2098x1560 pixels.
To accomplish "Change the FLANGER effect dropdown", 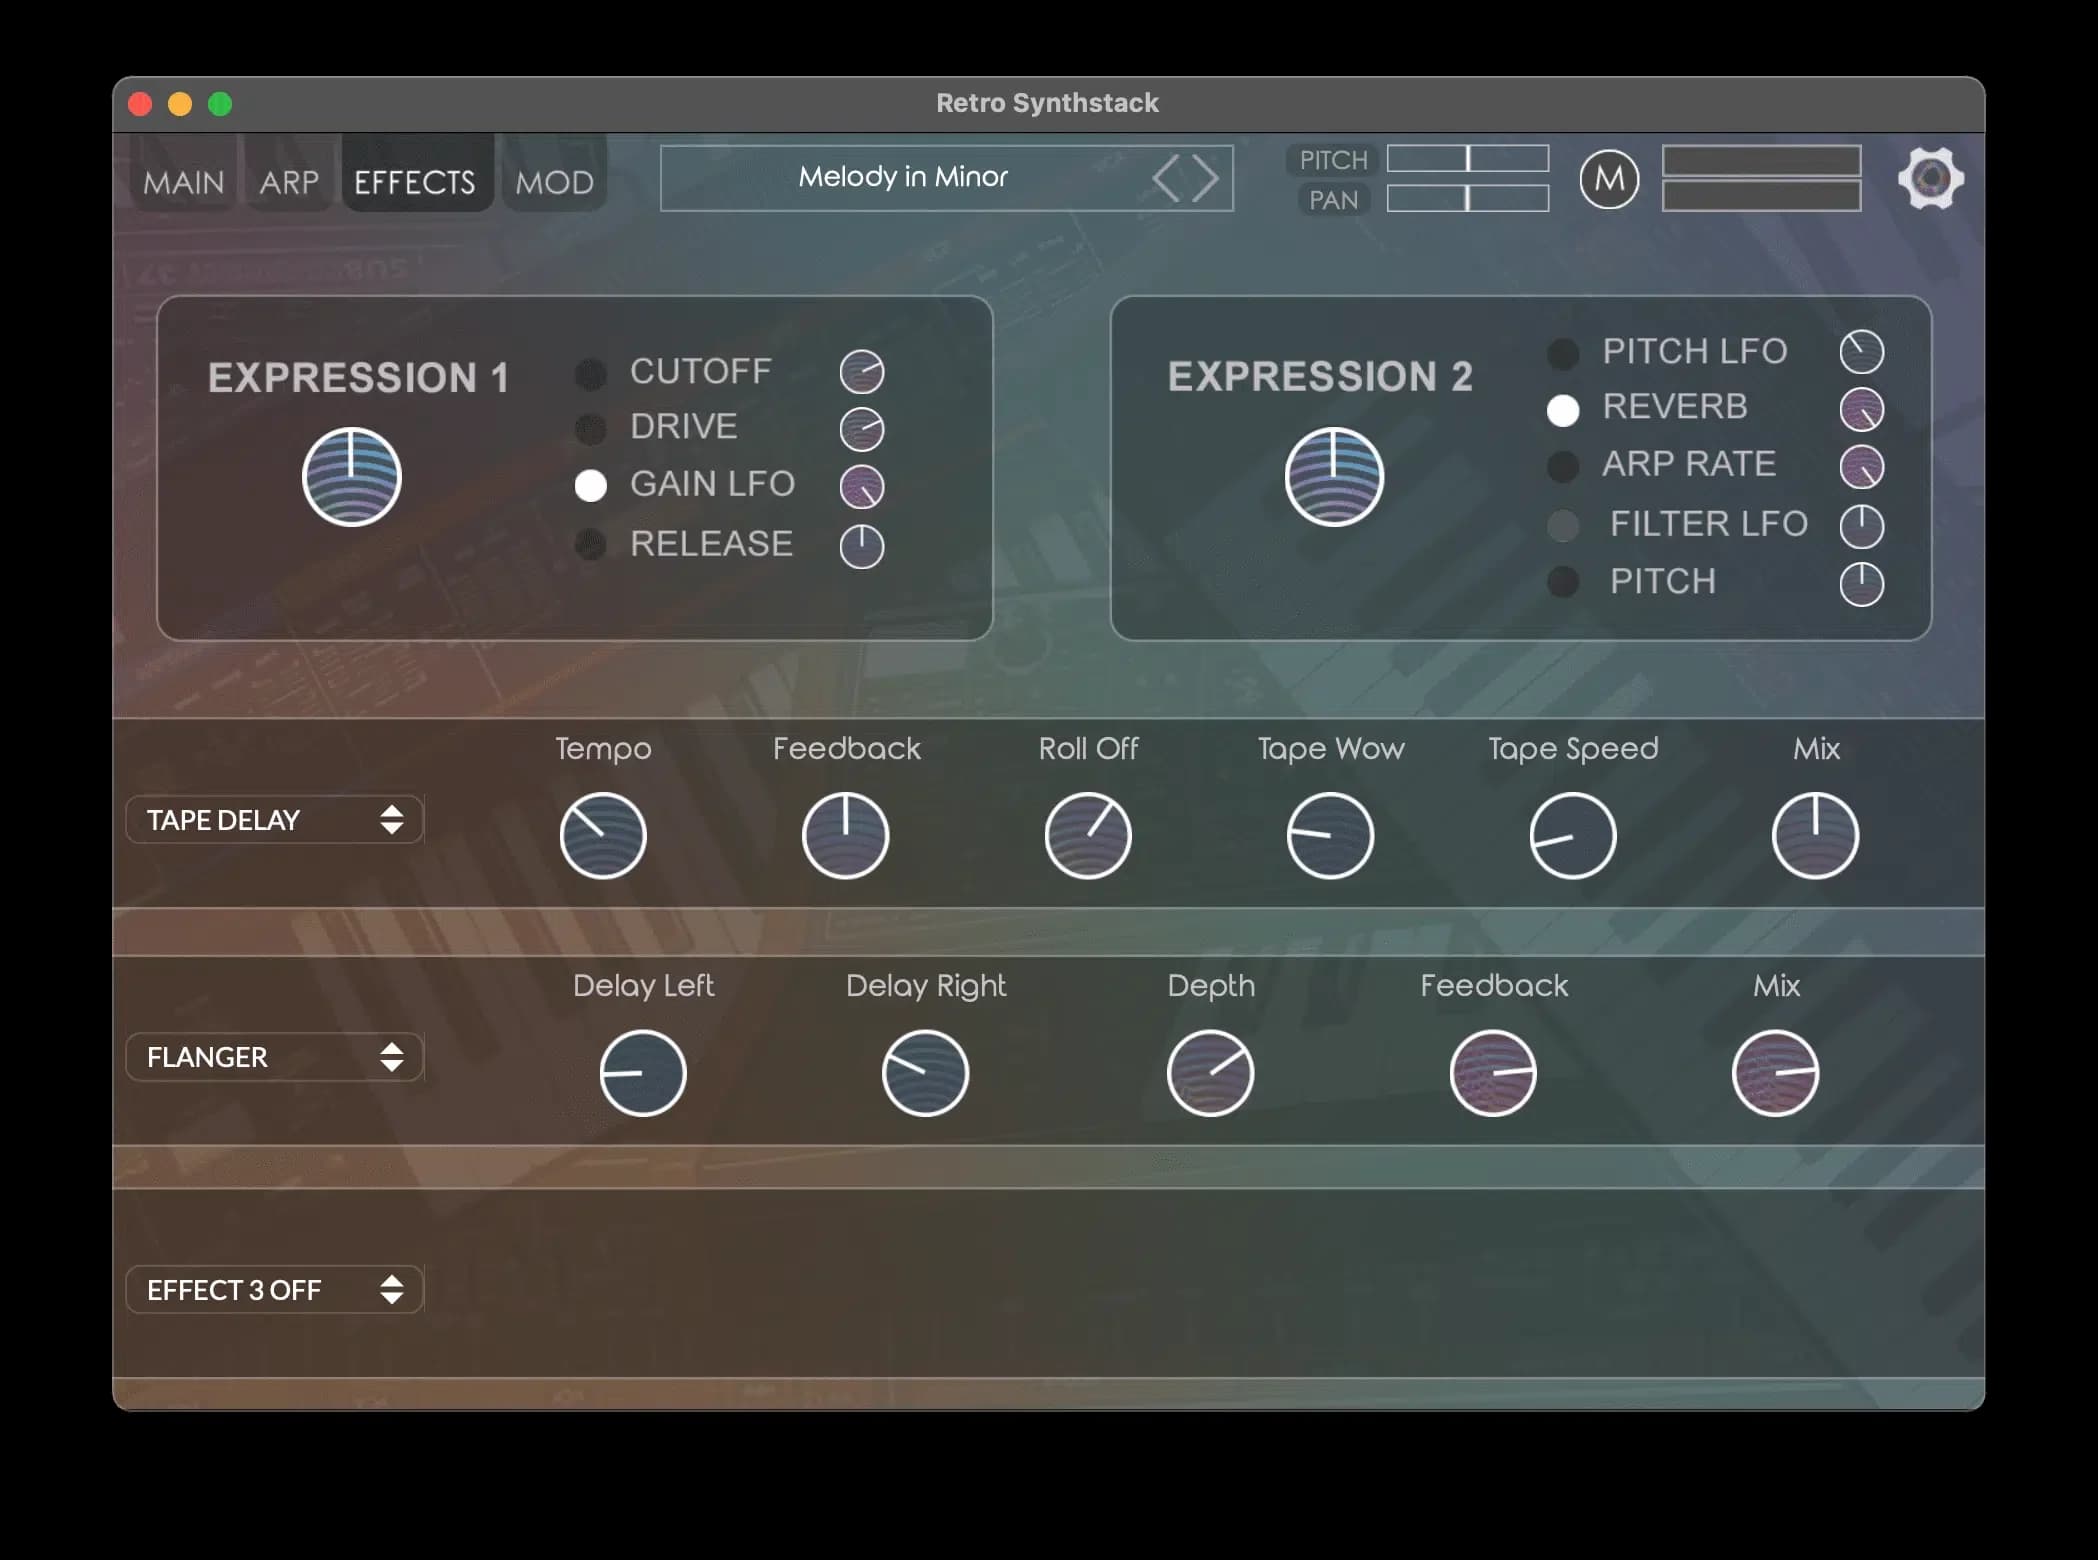I will (274, 1057).
